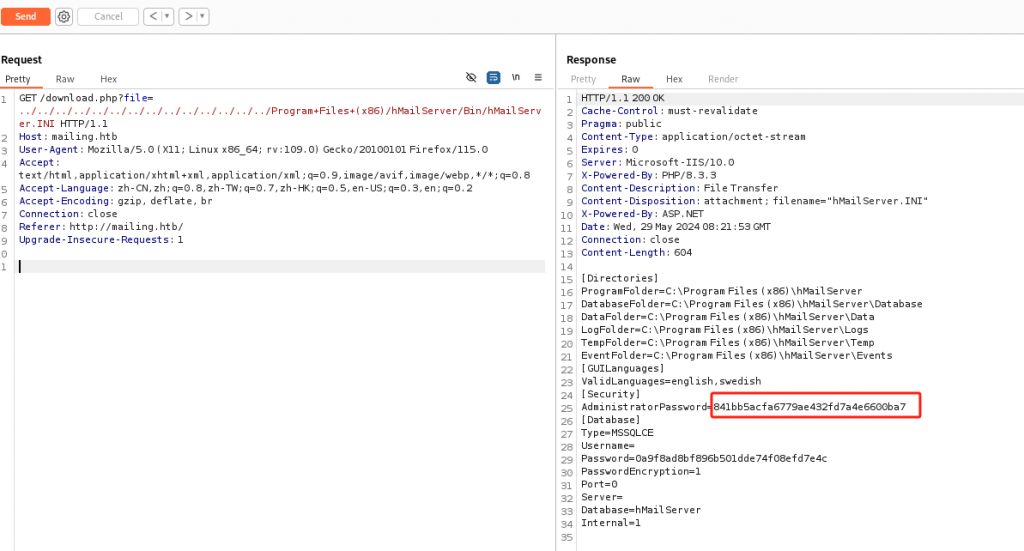Switch to the Request Raw tab
The image size is (1024, 551).
click(65, 79)
